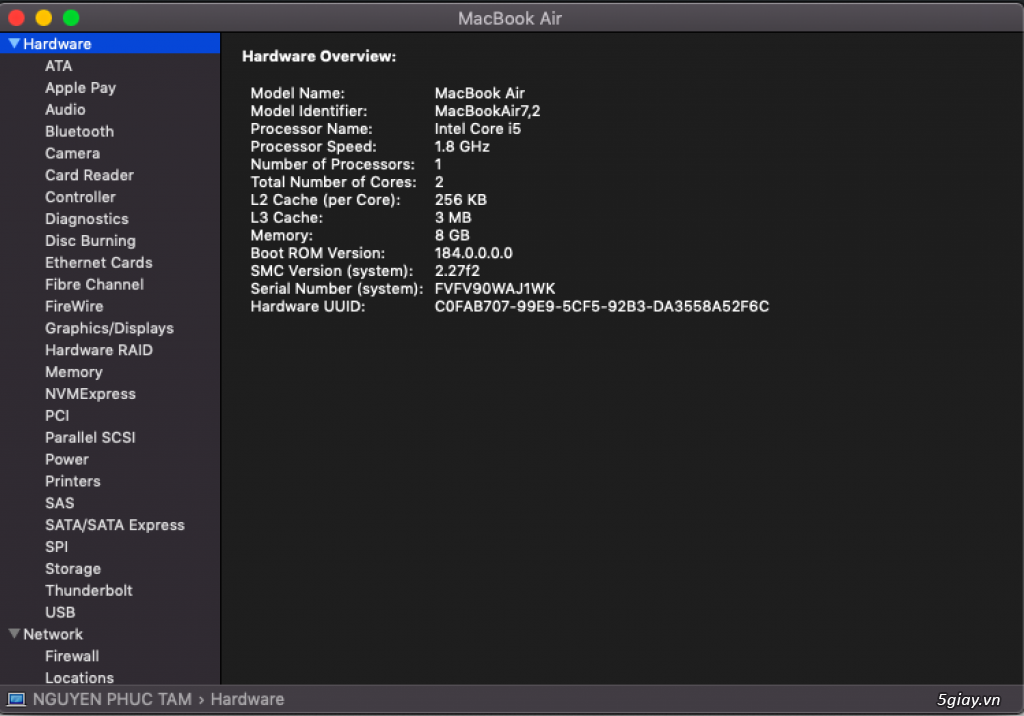Image resolution: width=1024 pixels, height=716 pixels.
Task: Click Hardware in the bottom path bar
Action: point(247,699)
